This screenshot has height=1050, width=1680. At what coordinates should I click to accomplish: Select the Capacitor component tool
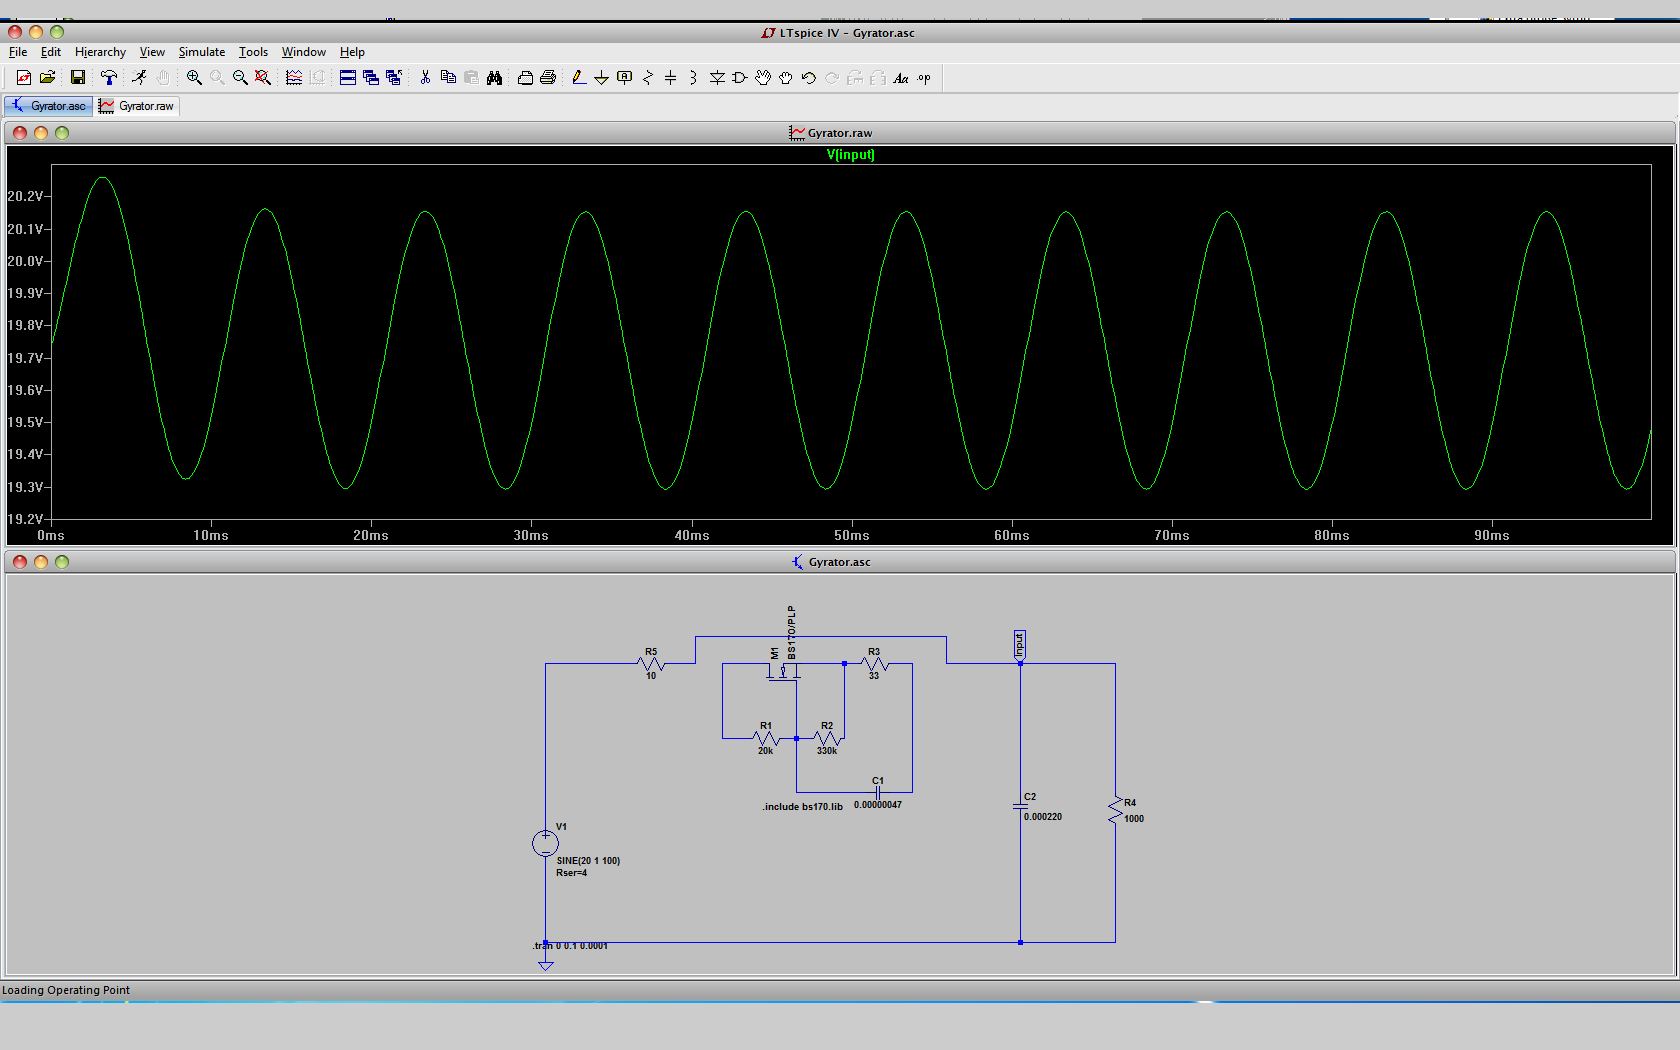tap(671, 78)
